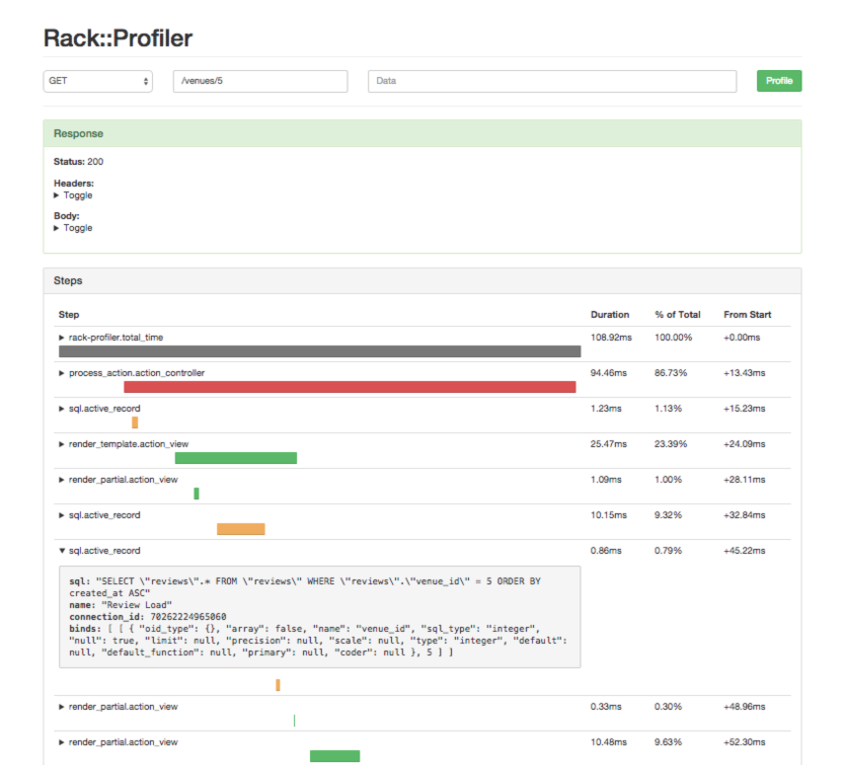Expand the process_action.action_controller step
Screen dimensions: 845x765
click(131, 373)
